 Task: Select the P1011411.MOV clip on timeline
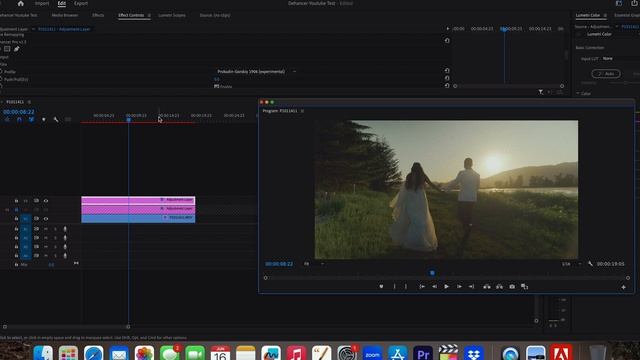pyautogui.click(x=138, y=218)
